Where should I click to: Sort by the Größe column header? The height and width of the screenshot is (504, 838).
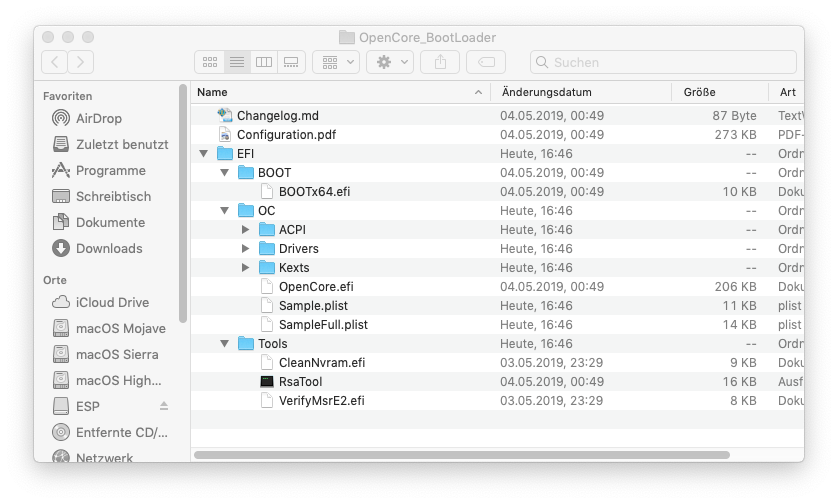click(720, 92)
